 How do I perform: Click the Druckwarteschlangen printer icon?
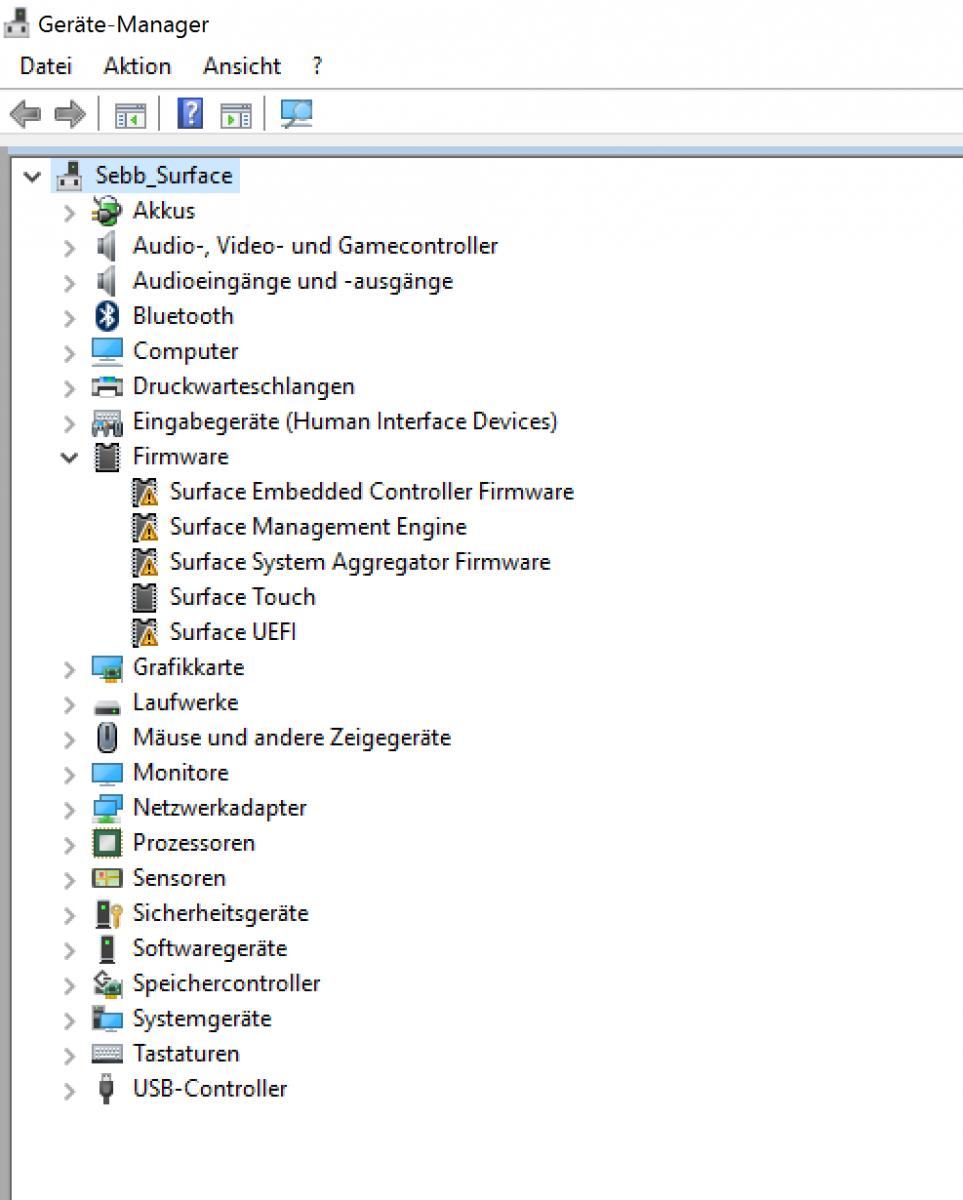106,386
